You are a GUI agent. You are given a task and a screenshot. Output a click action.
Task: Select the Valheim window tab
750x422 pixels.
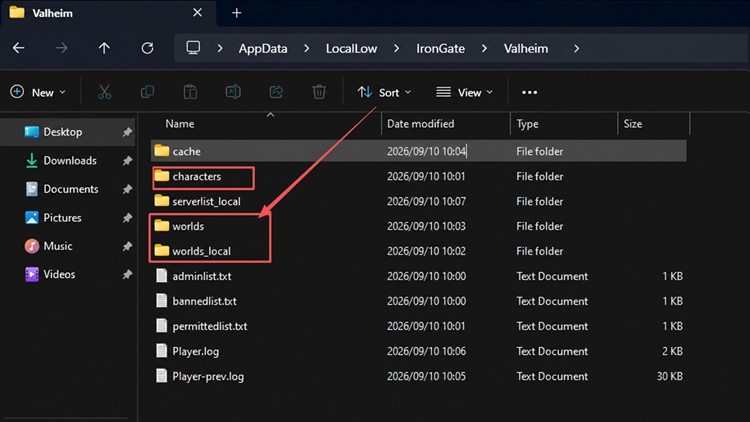click(x=109, y=13)
